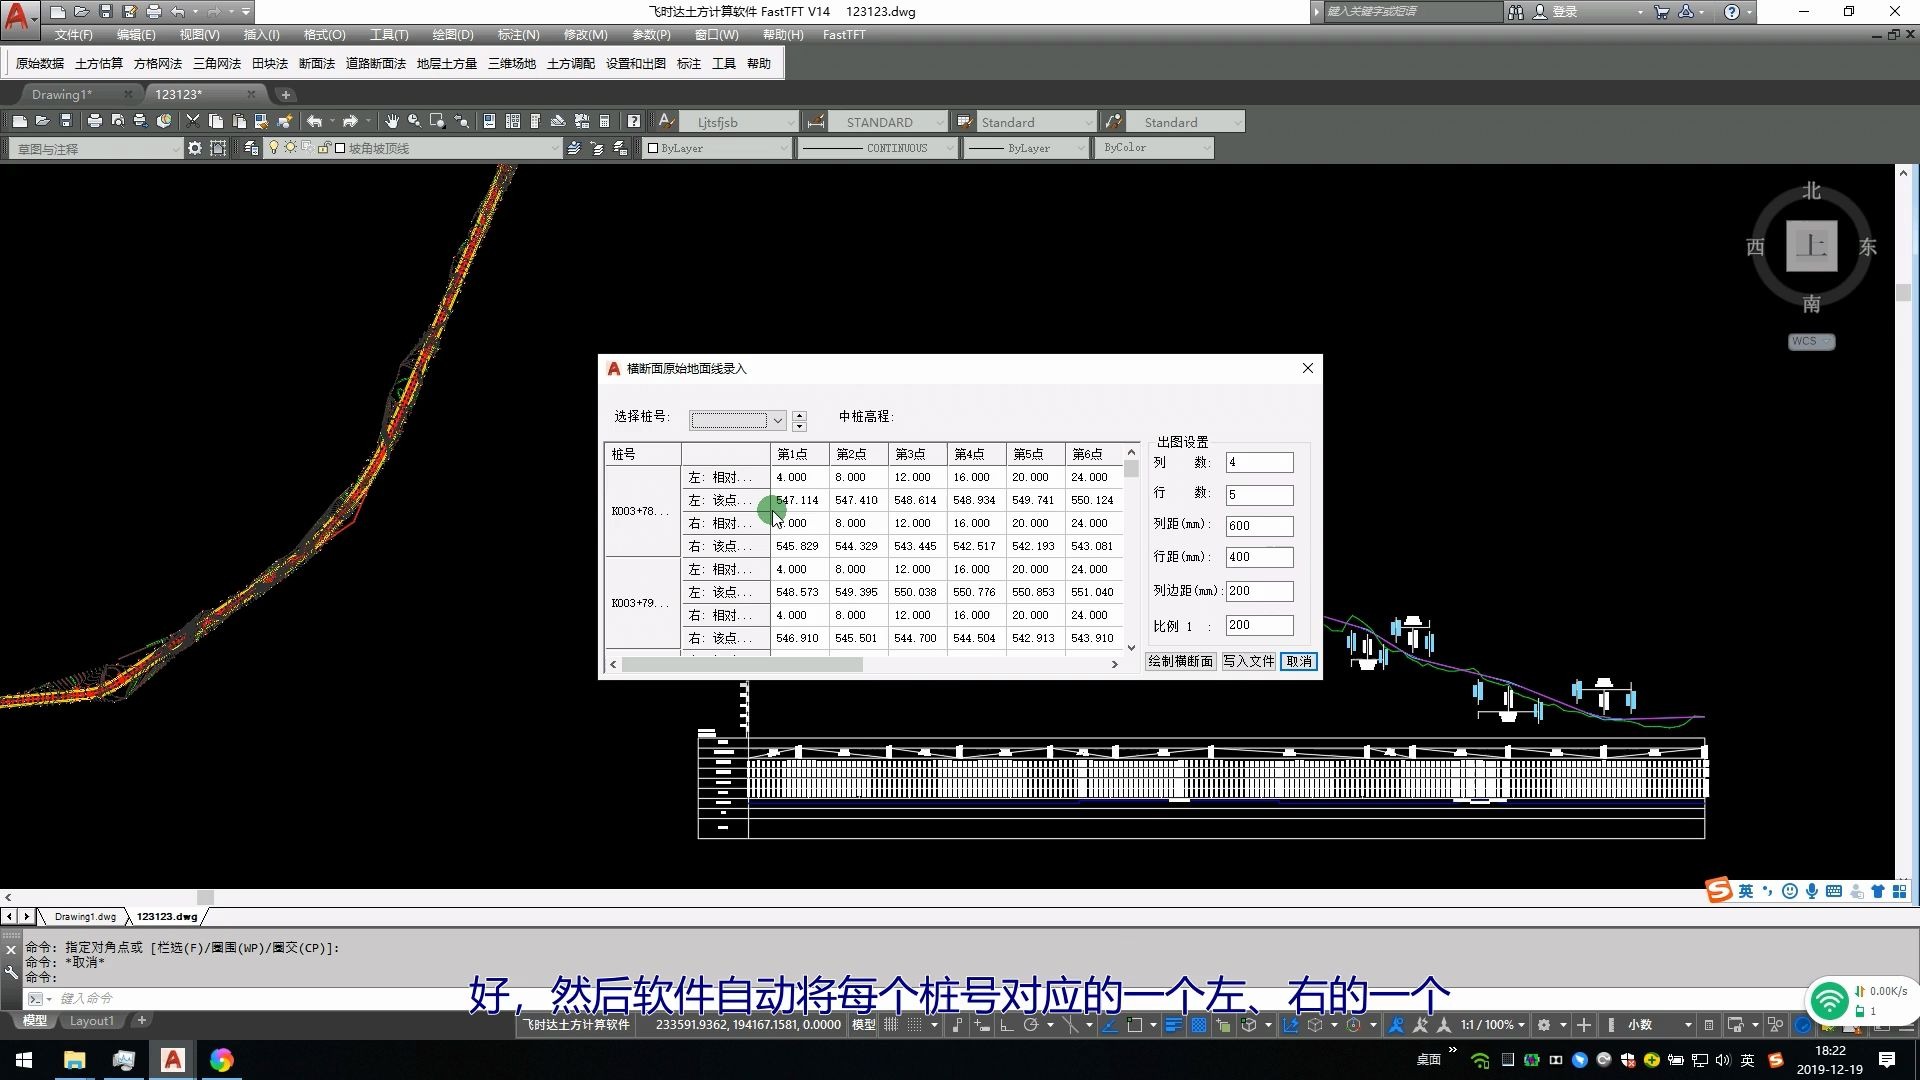
Task: Click the Pan hand tool icon
Action: [391, 122]
